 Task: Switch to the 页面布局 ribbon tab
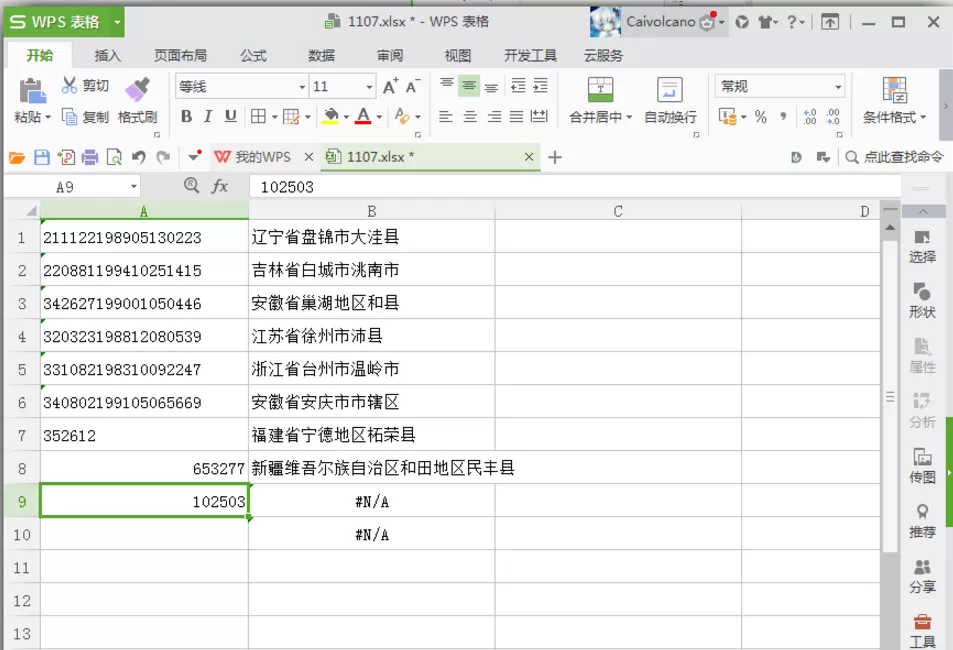coord(181,56)
